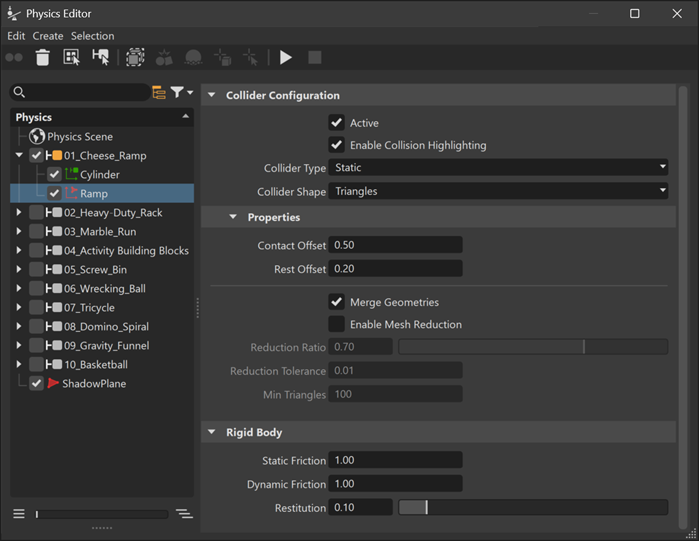Screen dimensions: 699x541
Task: Click the Restitution slider
Action: click(x=533, y=507)
